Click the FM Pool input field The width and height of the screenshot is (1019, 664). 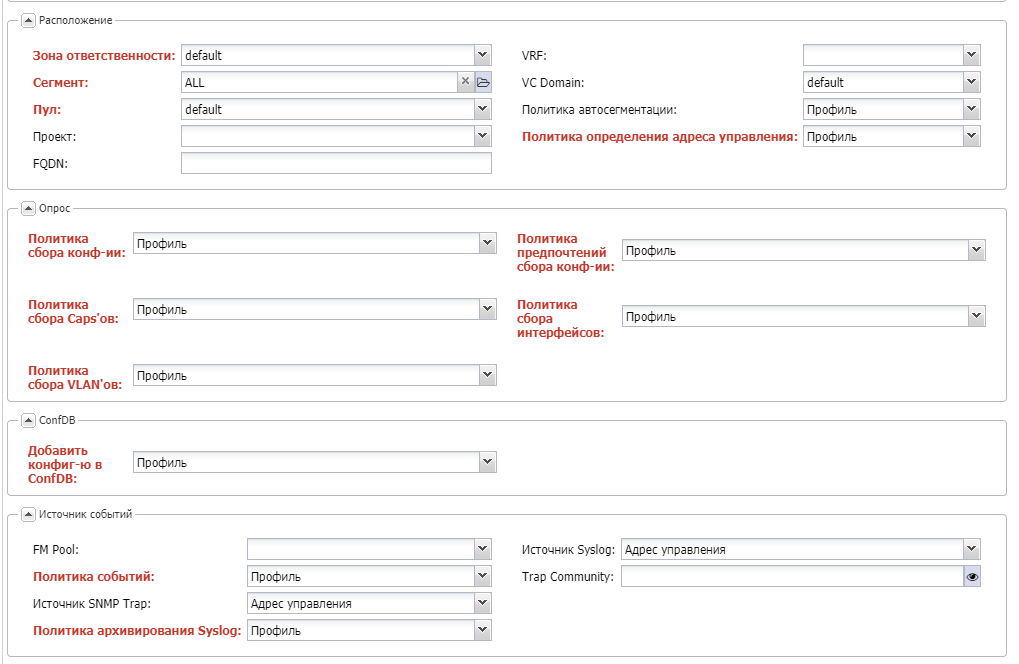tap(361, 549)
